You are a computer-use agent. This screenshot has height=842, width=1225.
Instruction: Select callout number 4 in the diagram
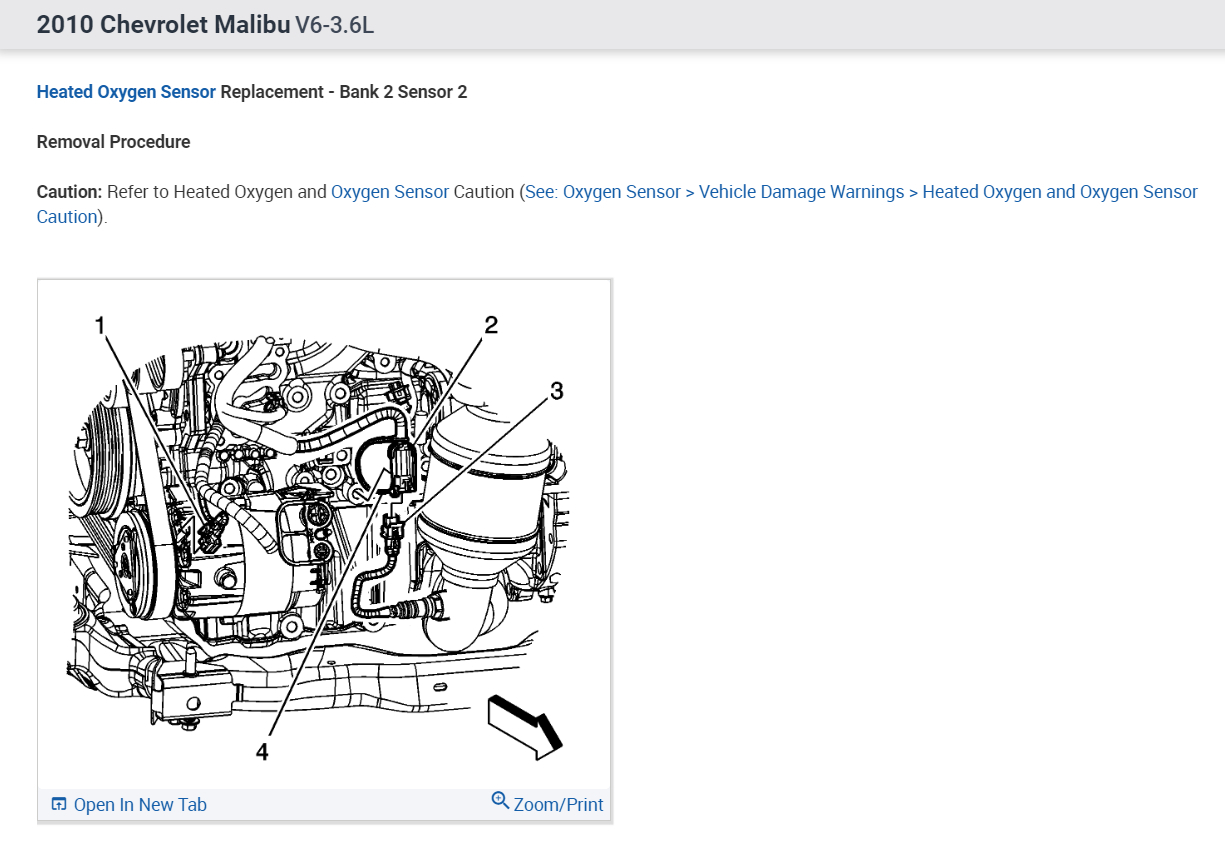(x=262, y=751)
